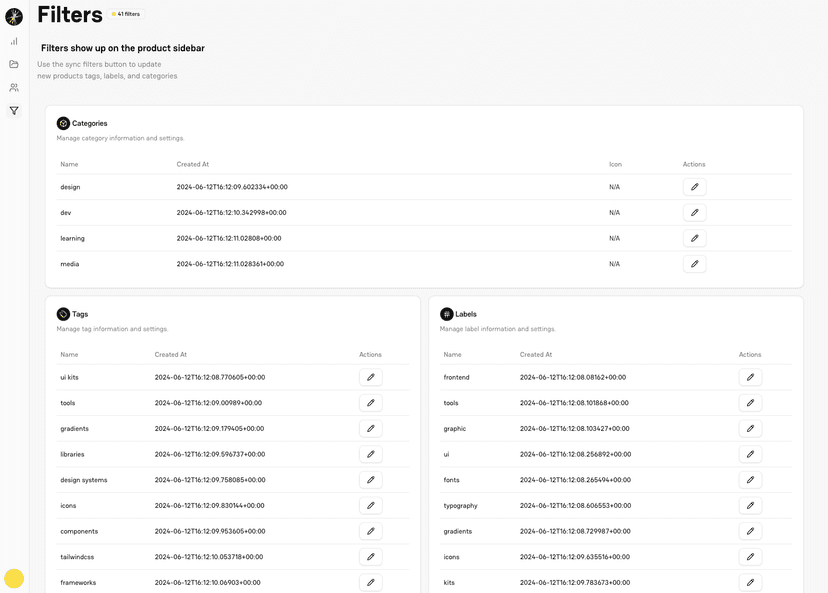Select the components tag name

pos(79,532)
